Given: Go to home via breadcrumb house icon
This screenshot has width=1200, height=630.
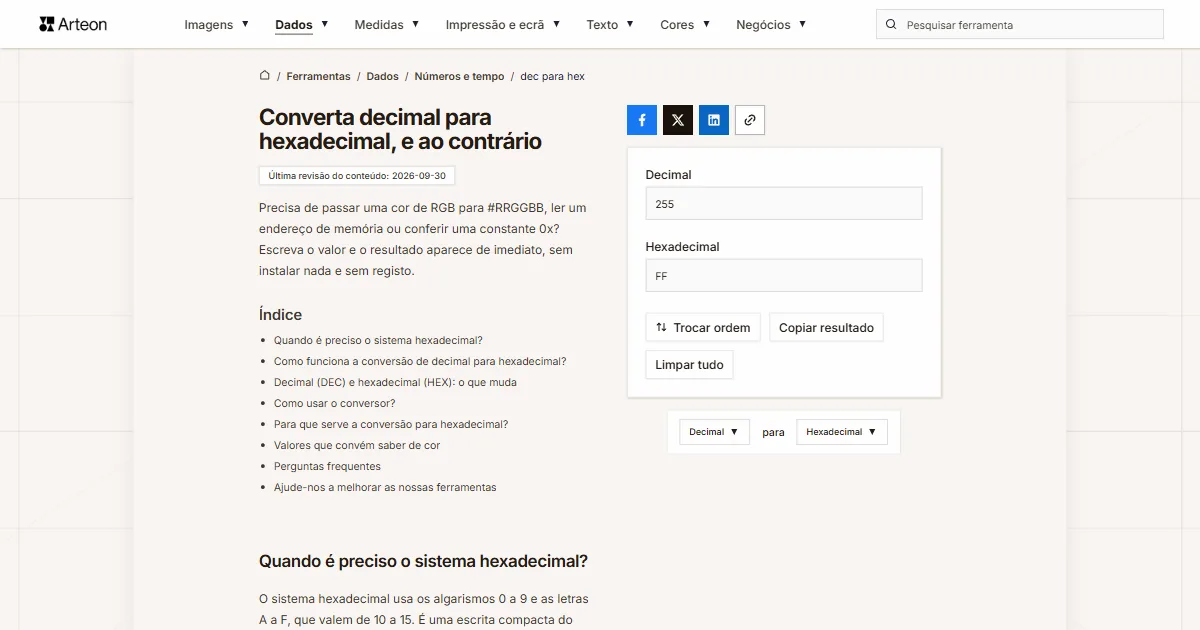Looking at the screenshot, I should coord(265,76).
